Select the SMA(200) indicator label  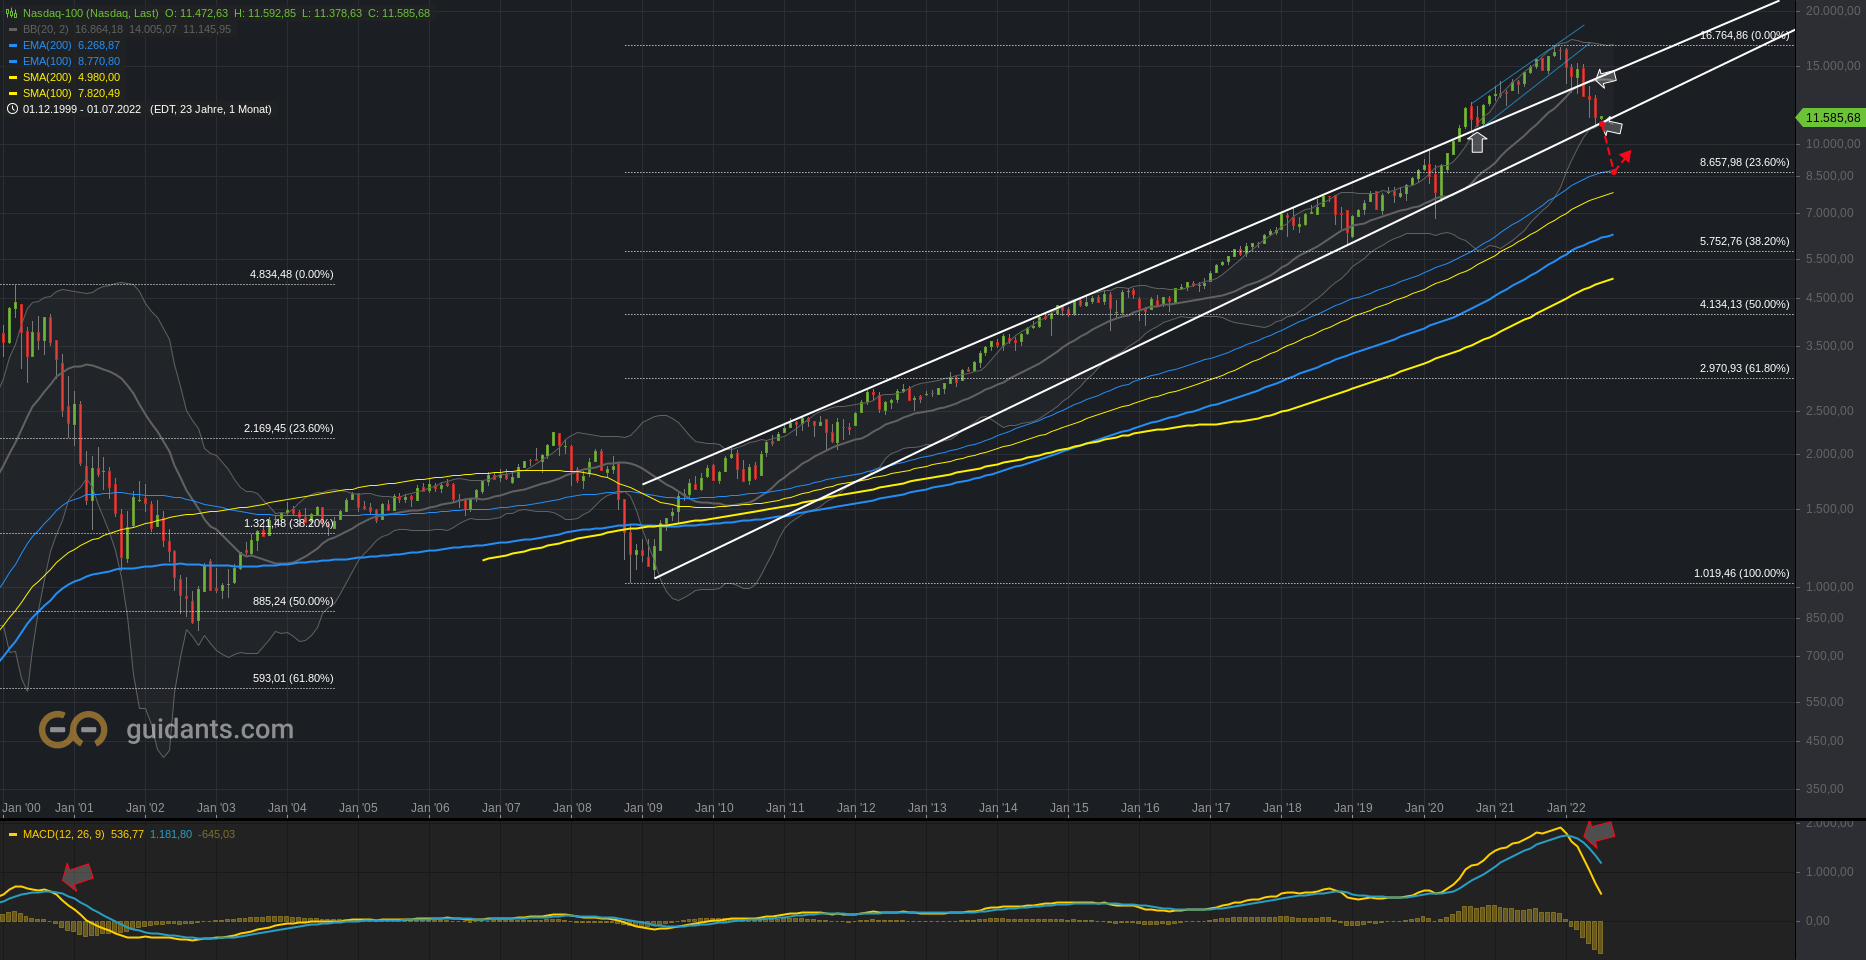(x=47, y=77)
